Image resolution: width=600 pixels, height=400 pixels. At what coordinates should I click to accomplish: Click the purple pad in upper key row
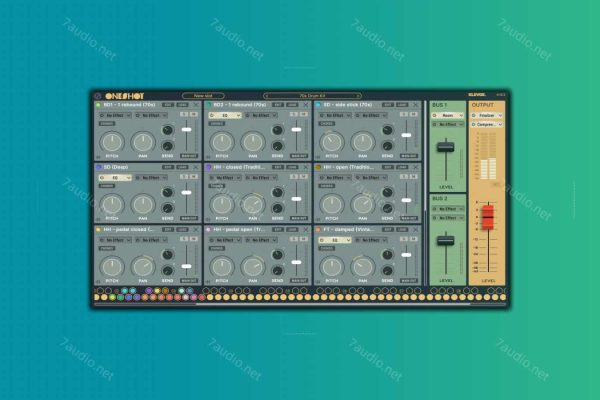(149, 291)
